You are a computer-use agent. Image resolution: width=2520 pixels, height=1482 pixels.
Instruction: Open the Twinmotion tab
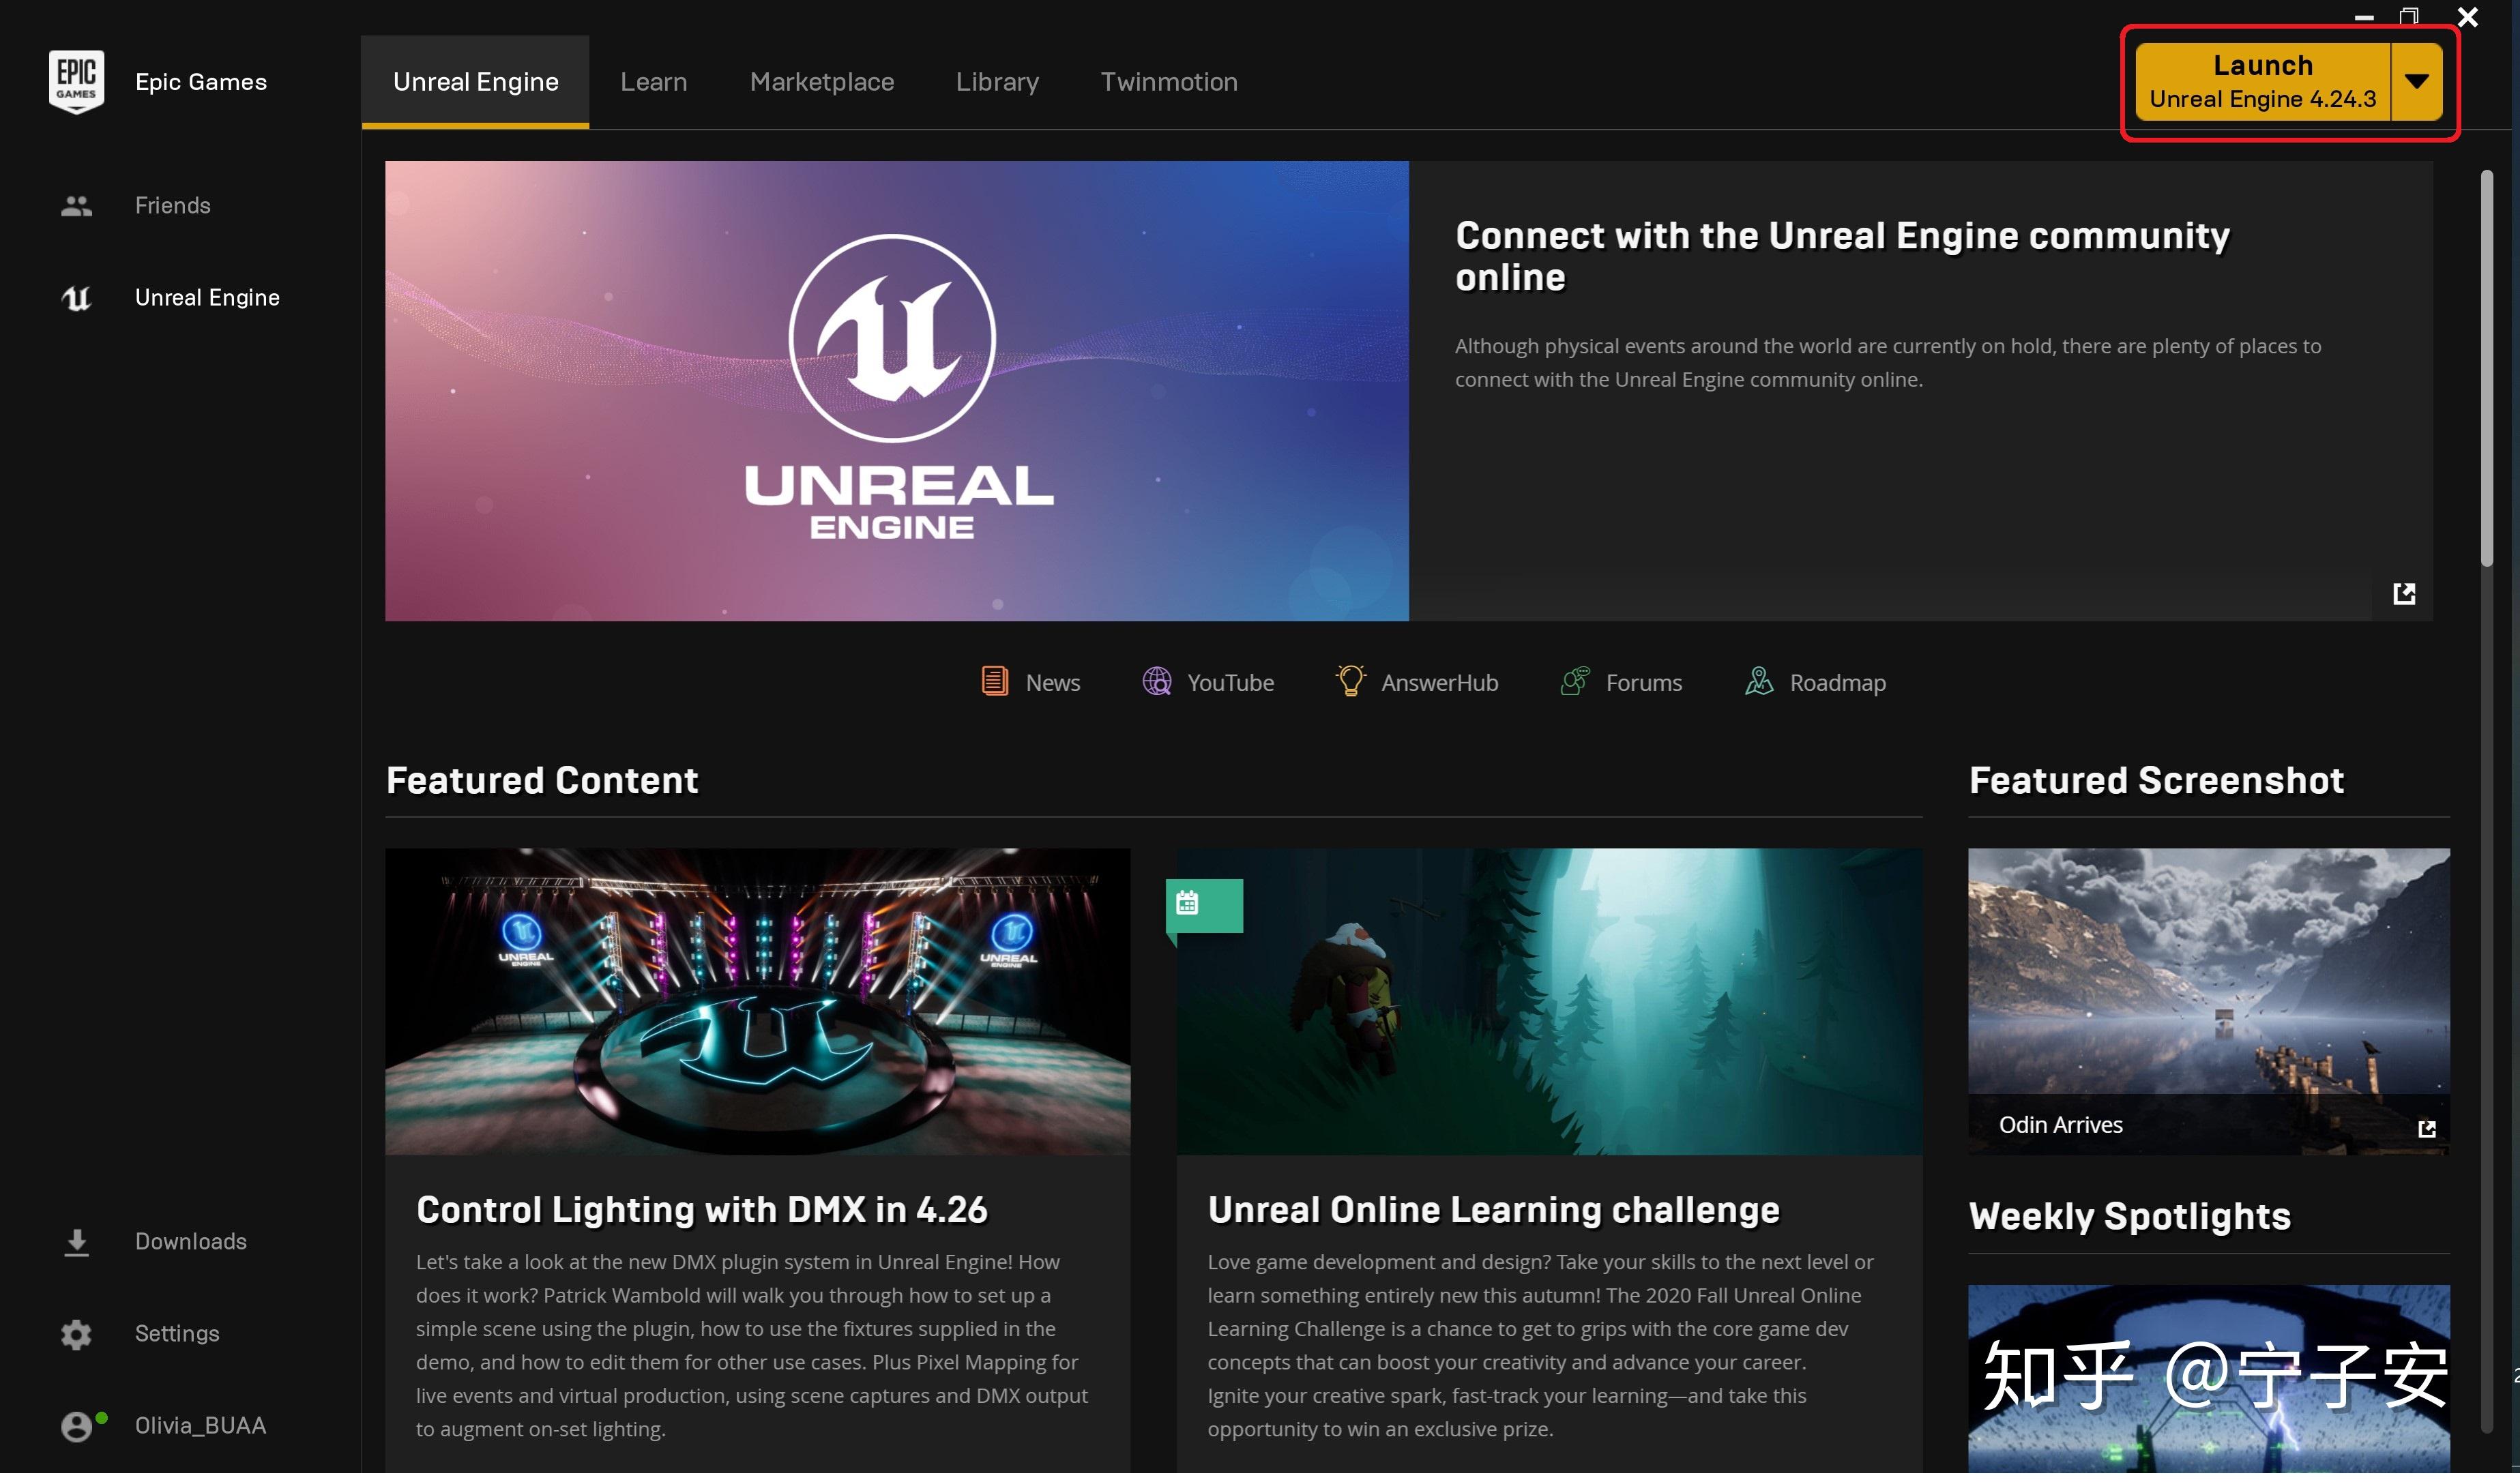tap(1169, 81)
